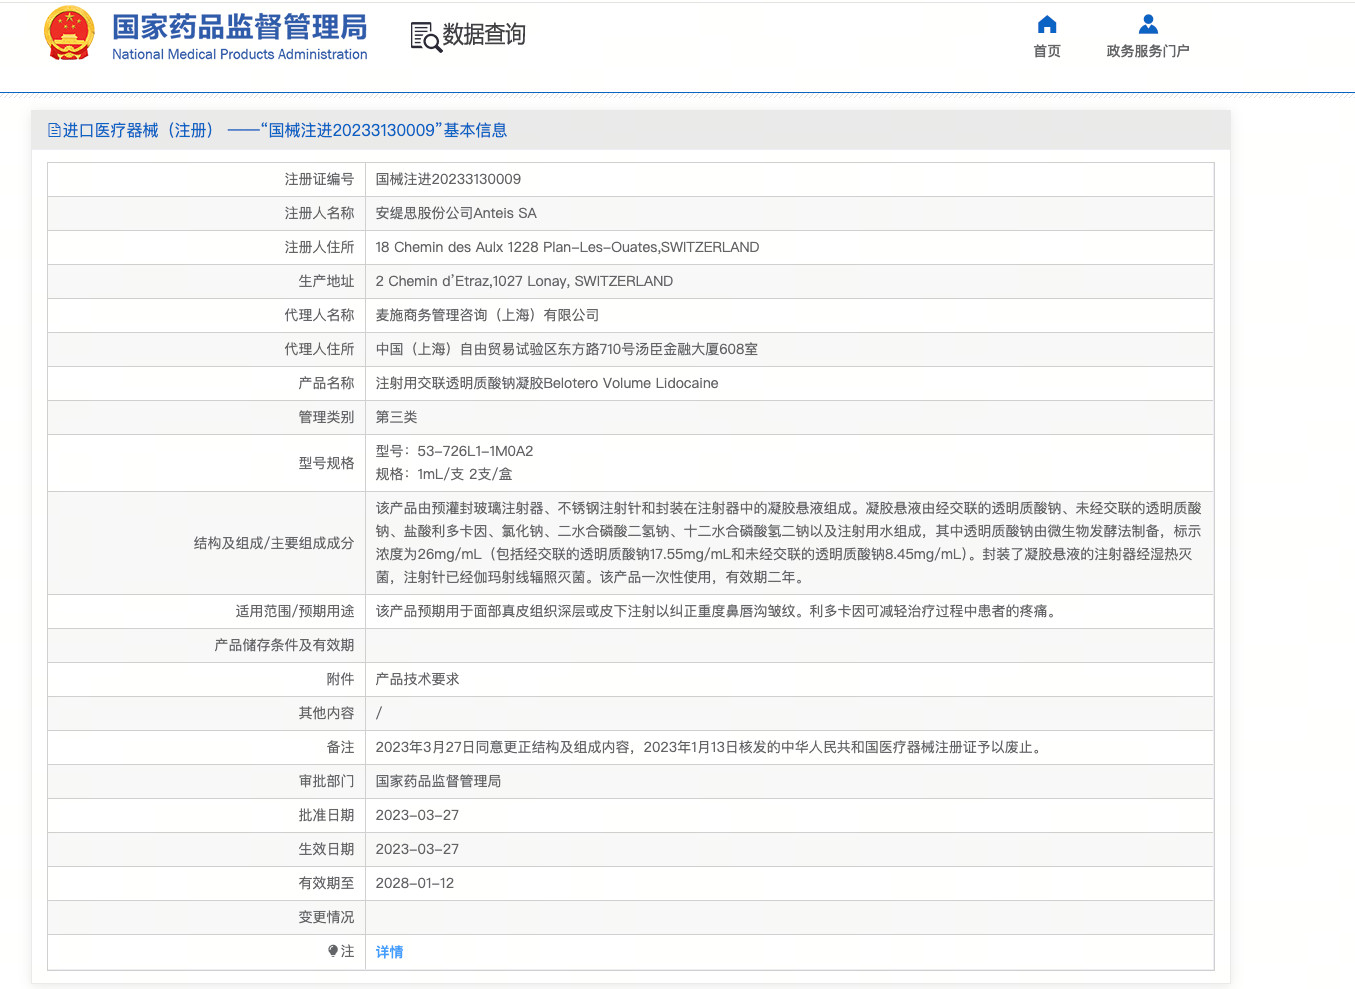Image resolution: width=1355 pixels, height=989 pixels.
Task: Select 2023-03-27 in the 生效日期 row
Action: (417, 849)
